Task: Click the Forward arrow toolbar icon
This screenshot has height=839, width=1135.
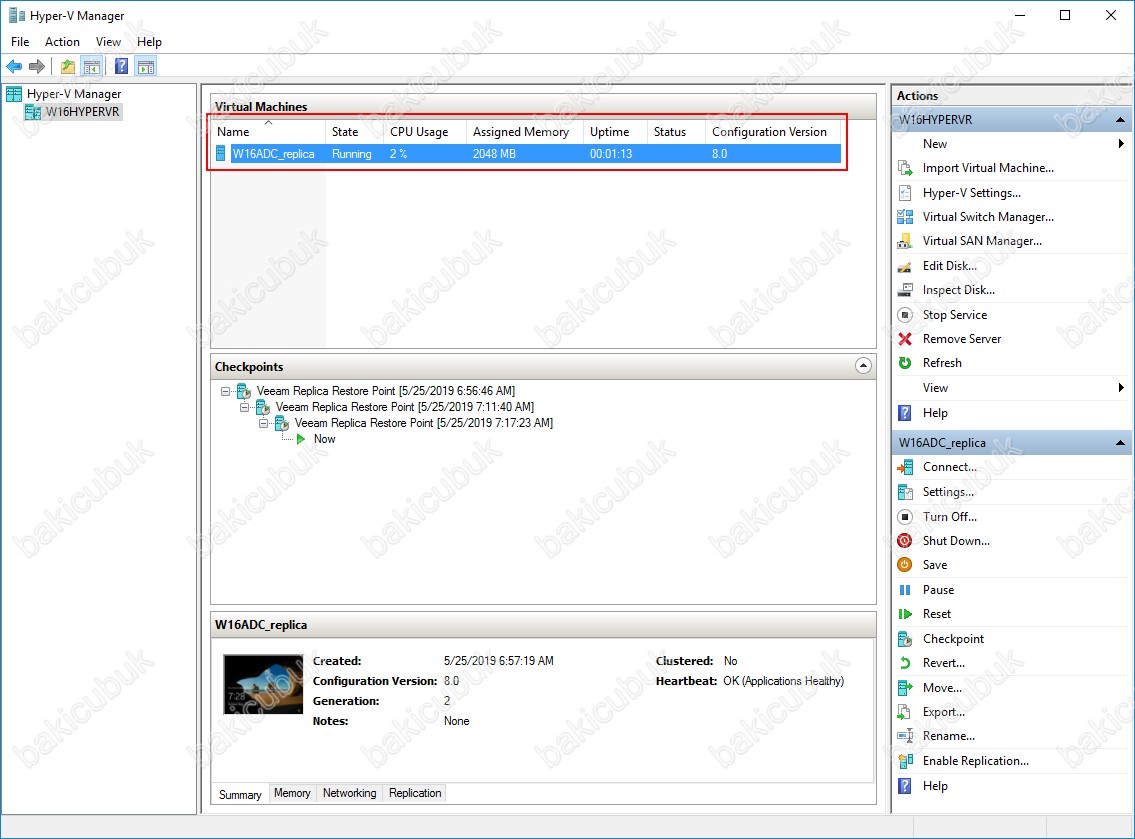Action: click(x=37, y=67)
